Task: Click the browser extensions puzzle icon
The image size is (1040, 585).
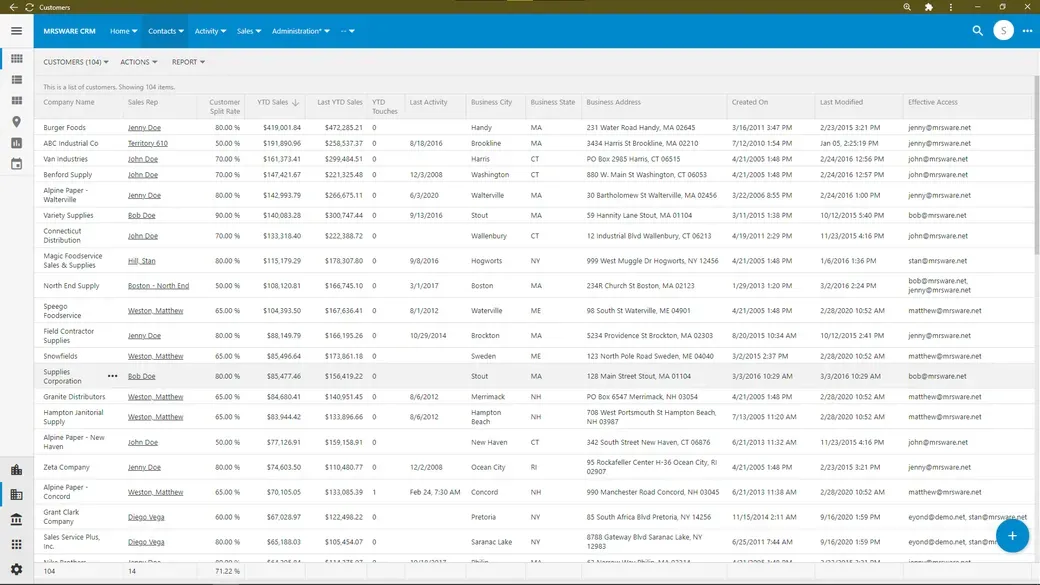Action: coord(929,7)
